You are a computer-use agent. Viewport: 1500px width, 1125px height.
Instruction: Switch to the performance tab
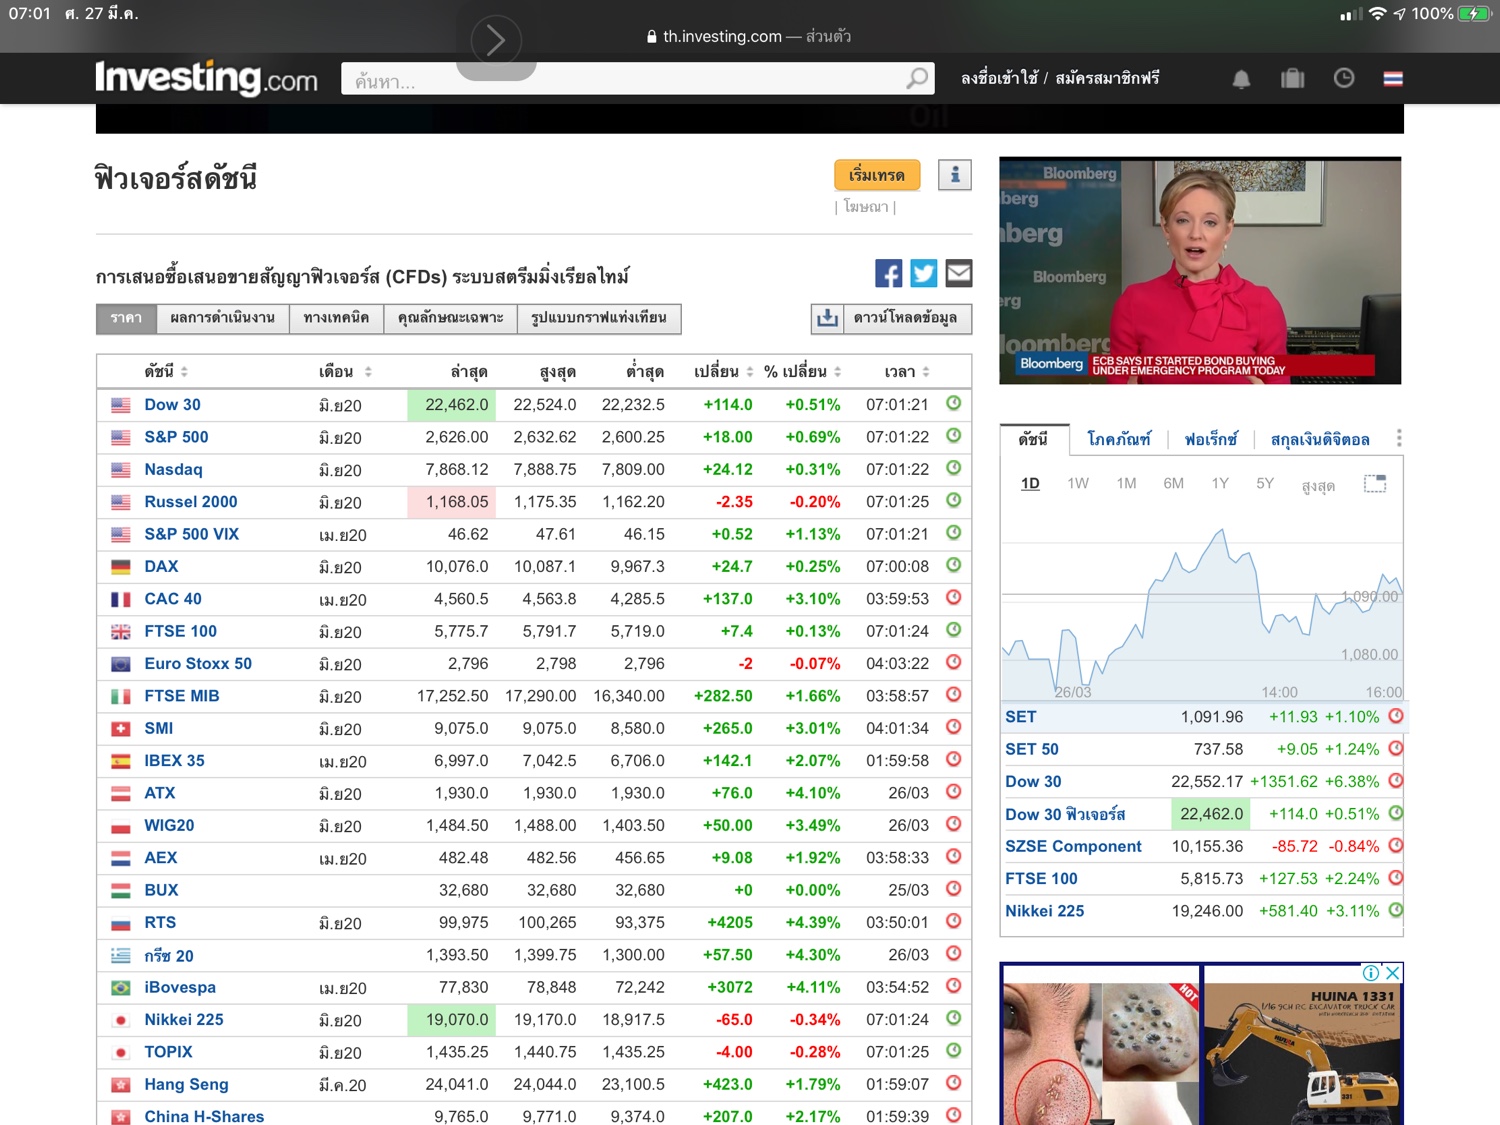(x=222, y=318)
